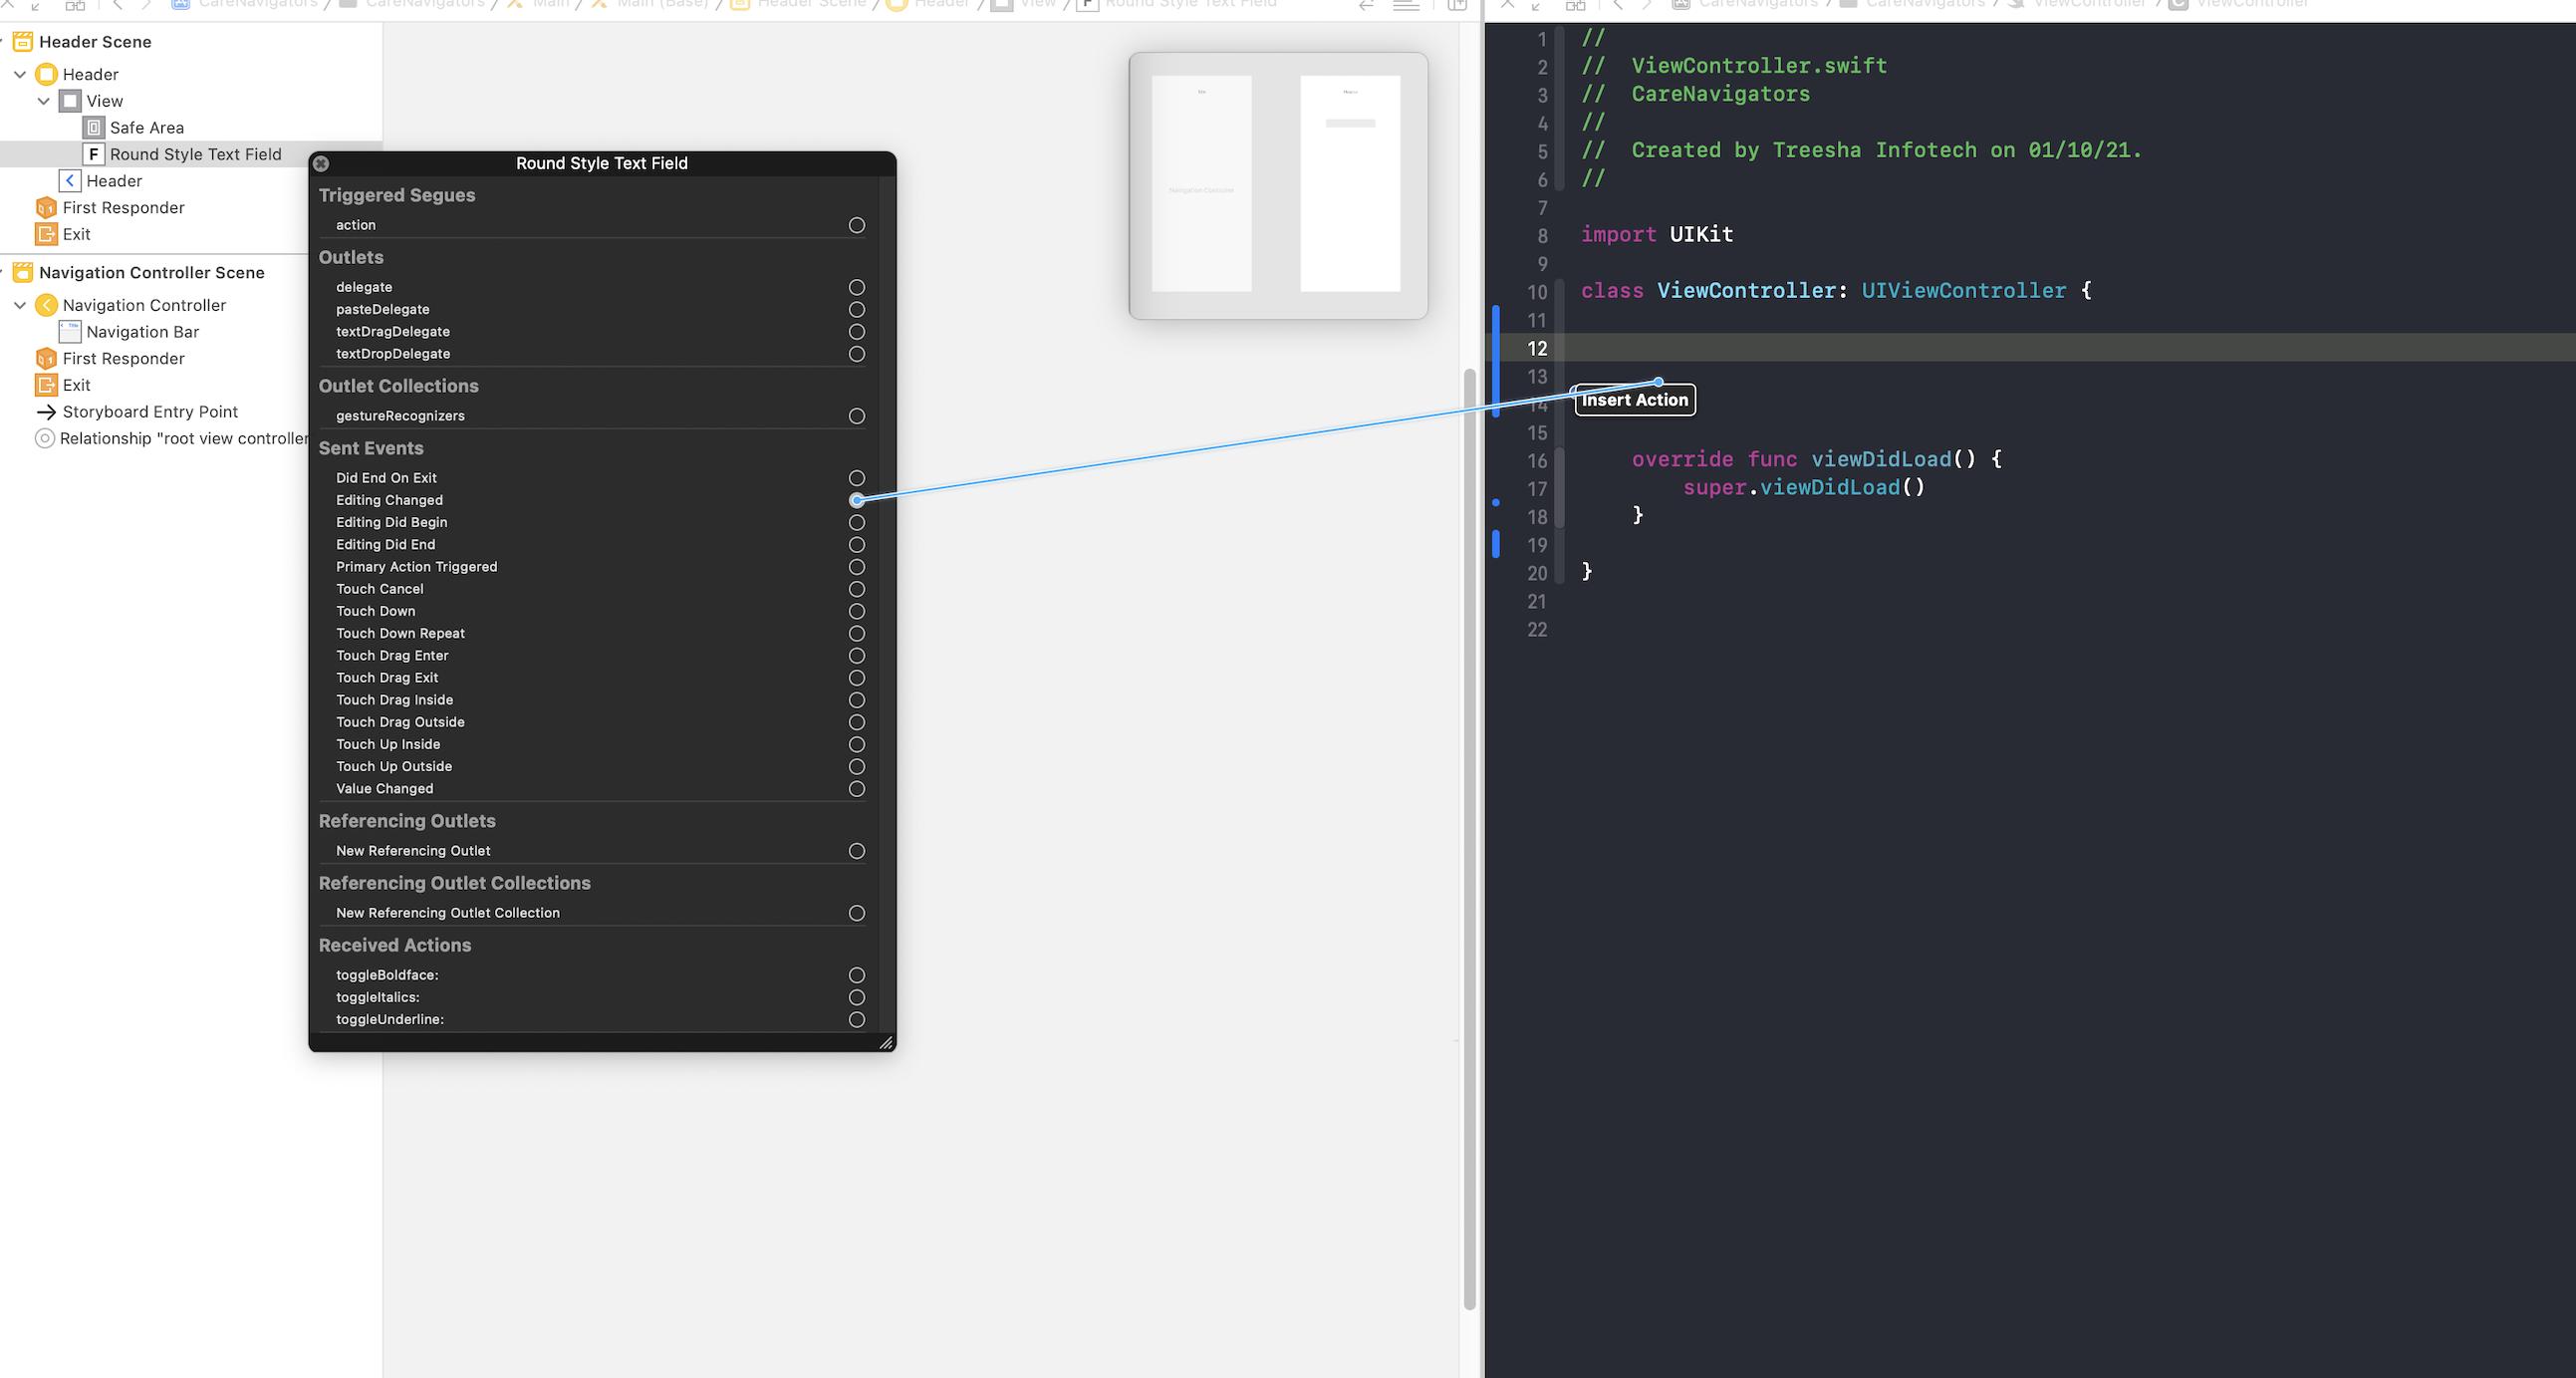Click the Editing Did Begin circle
Image resolution: width=2576 pixels, height=1378 pixels.
coord(857,522)
